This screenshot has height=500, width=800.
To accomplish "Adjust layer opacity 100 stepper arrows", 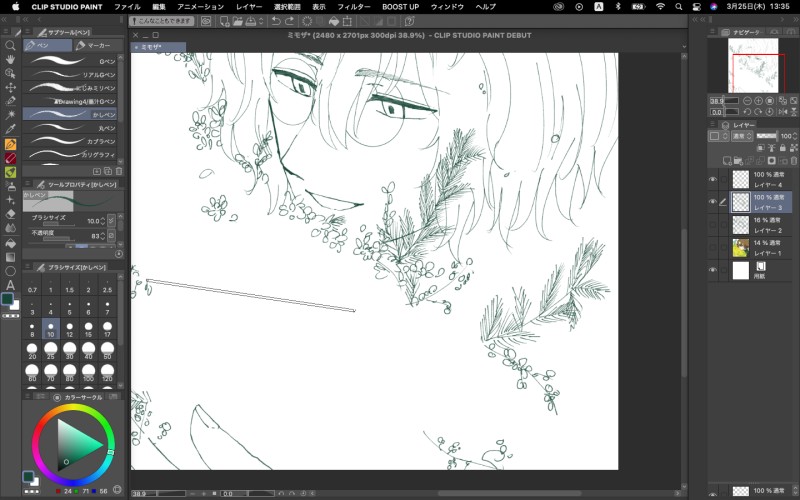I will click(795, 136).
